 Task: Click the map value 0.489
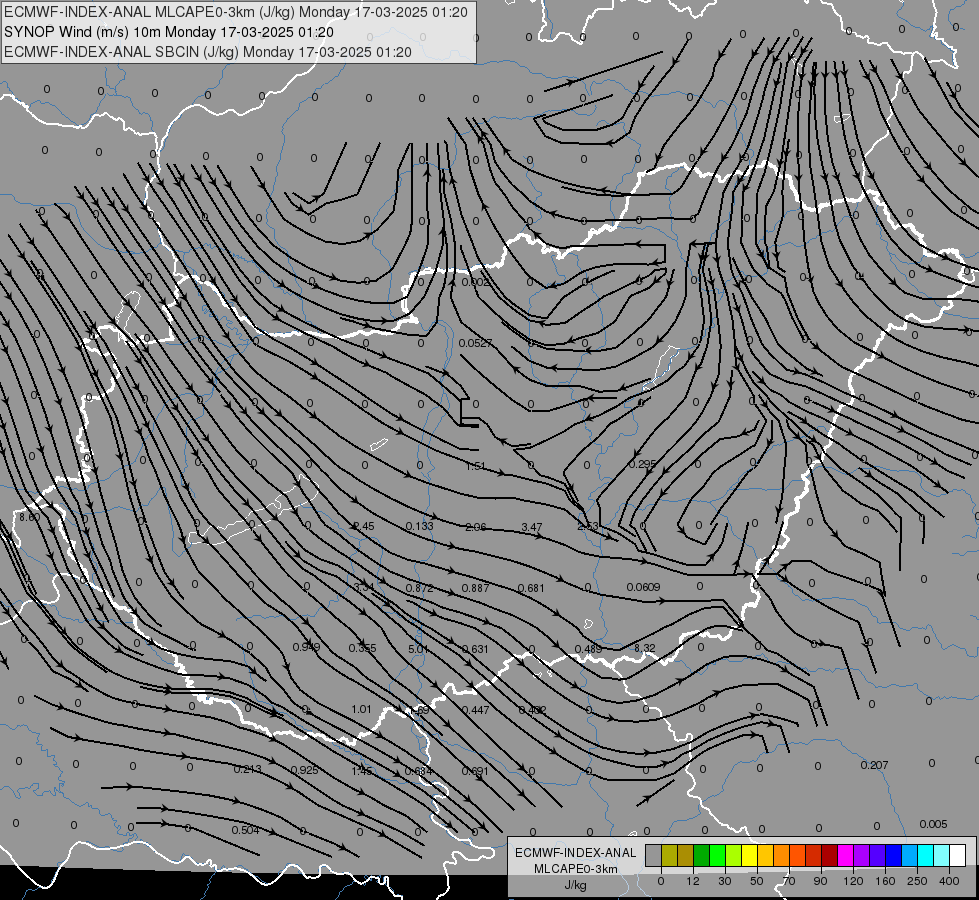click(x=588, y=649)
